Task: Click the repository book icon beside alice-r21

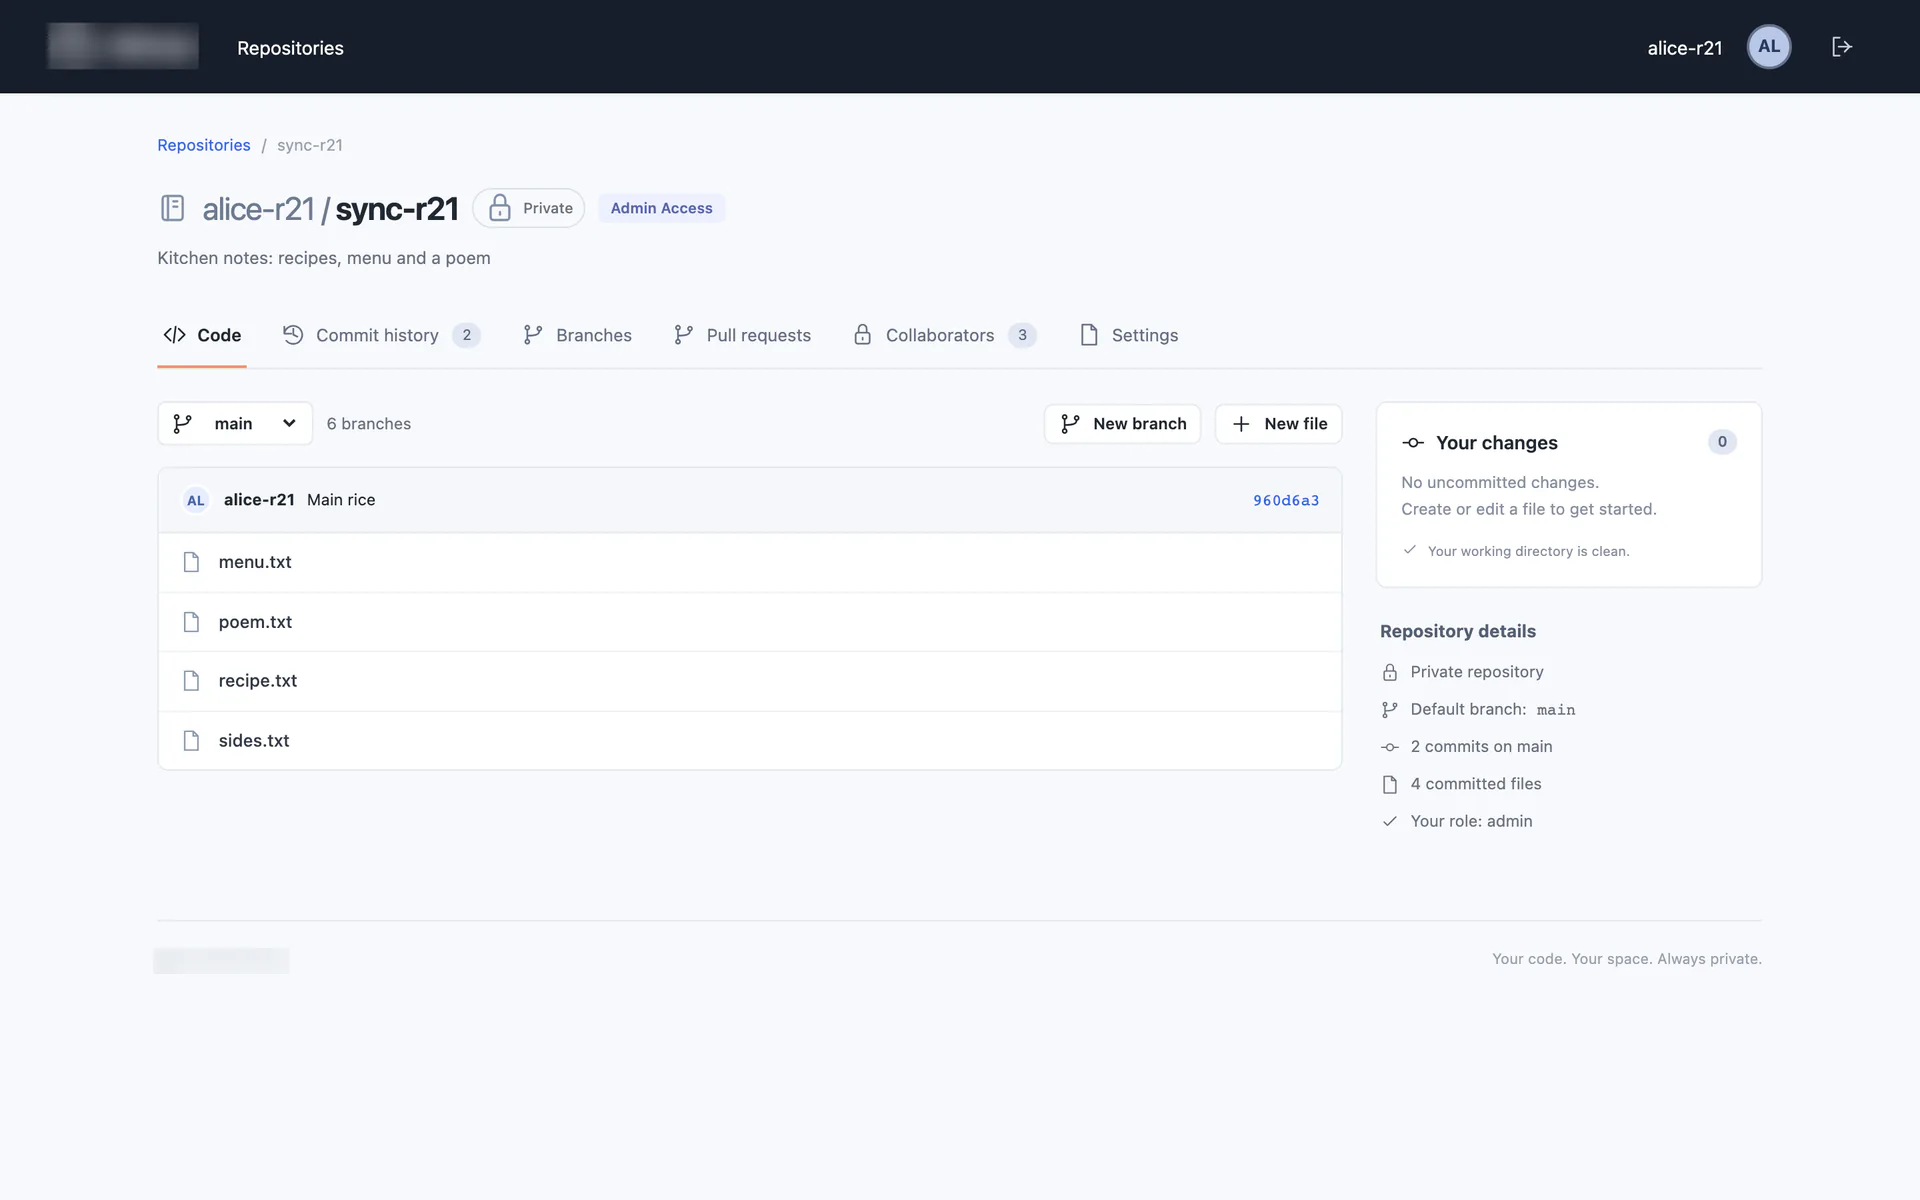Action: click(x=172, y=208)
